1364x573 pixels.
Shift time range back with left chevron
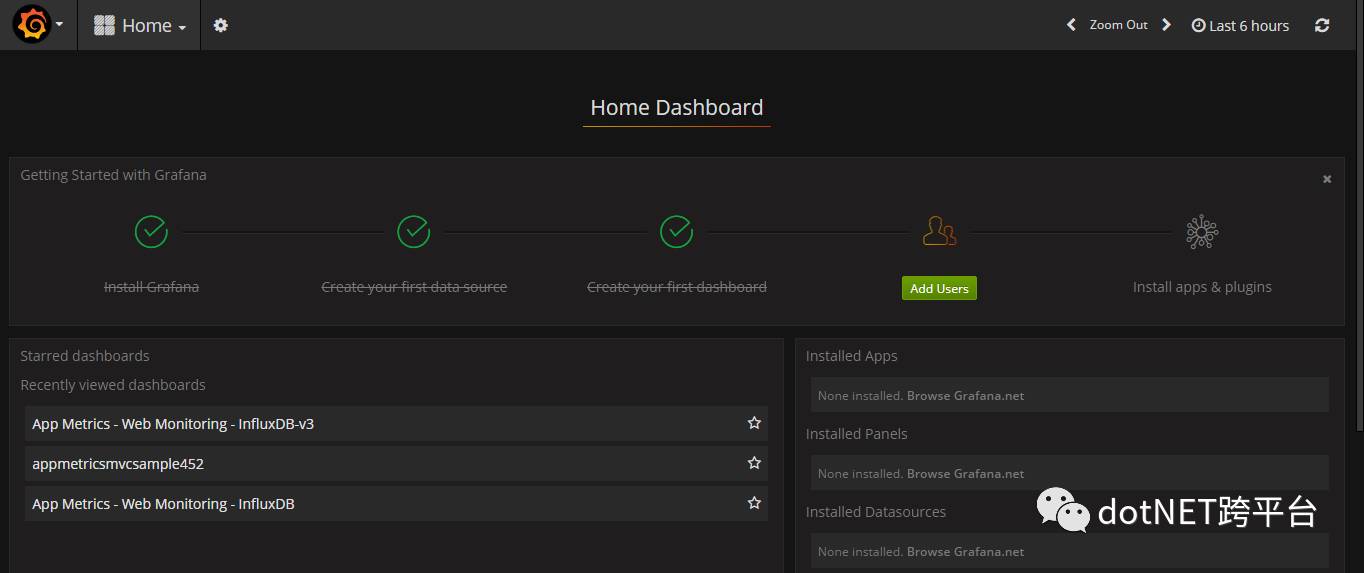1071,25
